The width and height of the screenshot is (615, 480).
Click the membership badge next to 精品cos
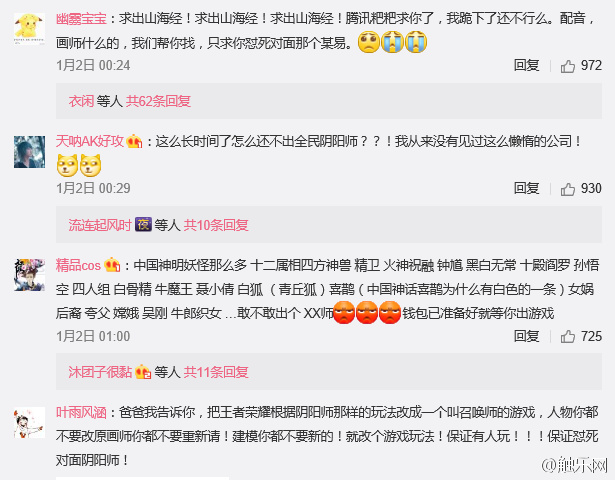click(112, 265)
